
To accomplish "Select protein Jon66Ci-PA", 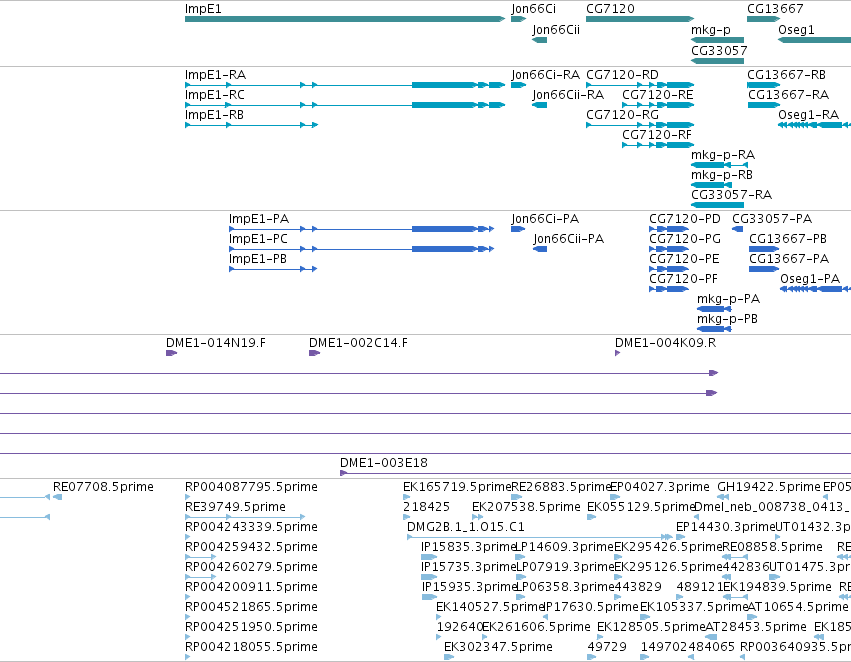I will 545,219.
